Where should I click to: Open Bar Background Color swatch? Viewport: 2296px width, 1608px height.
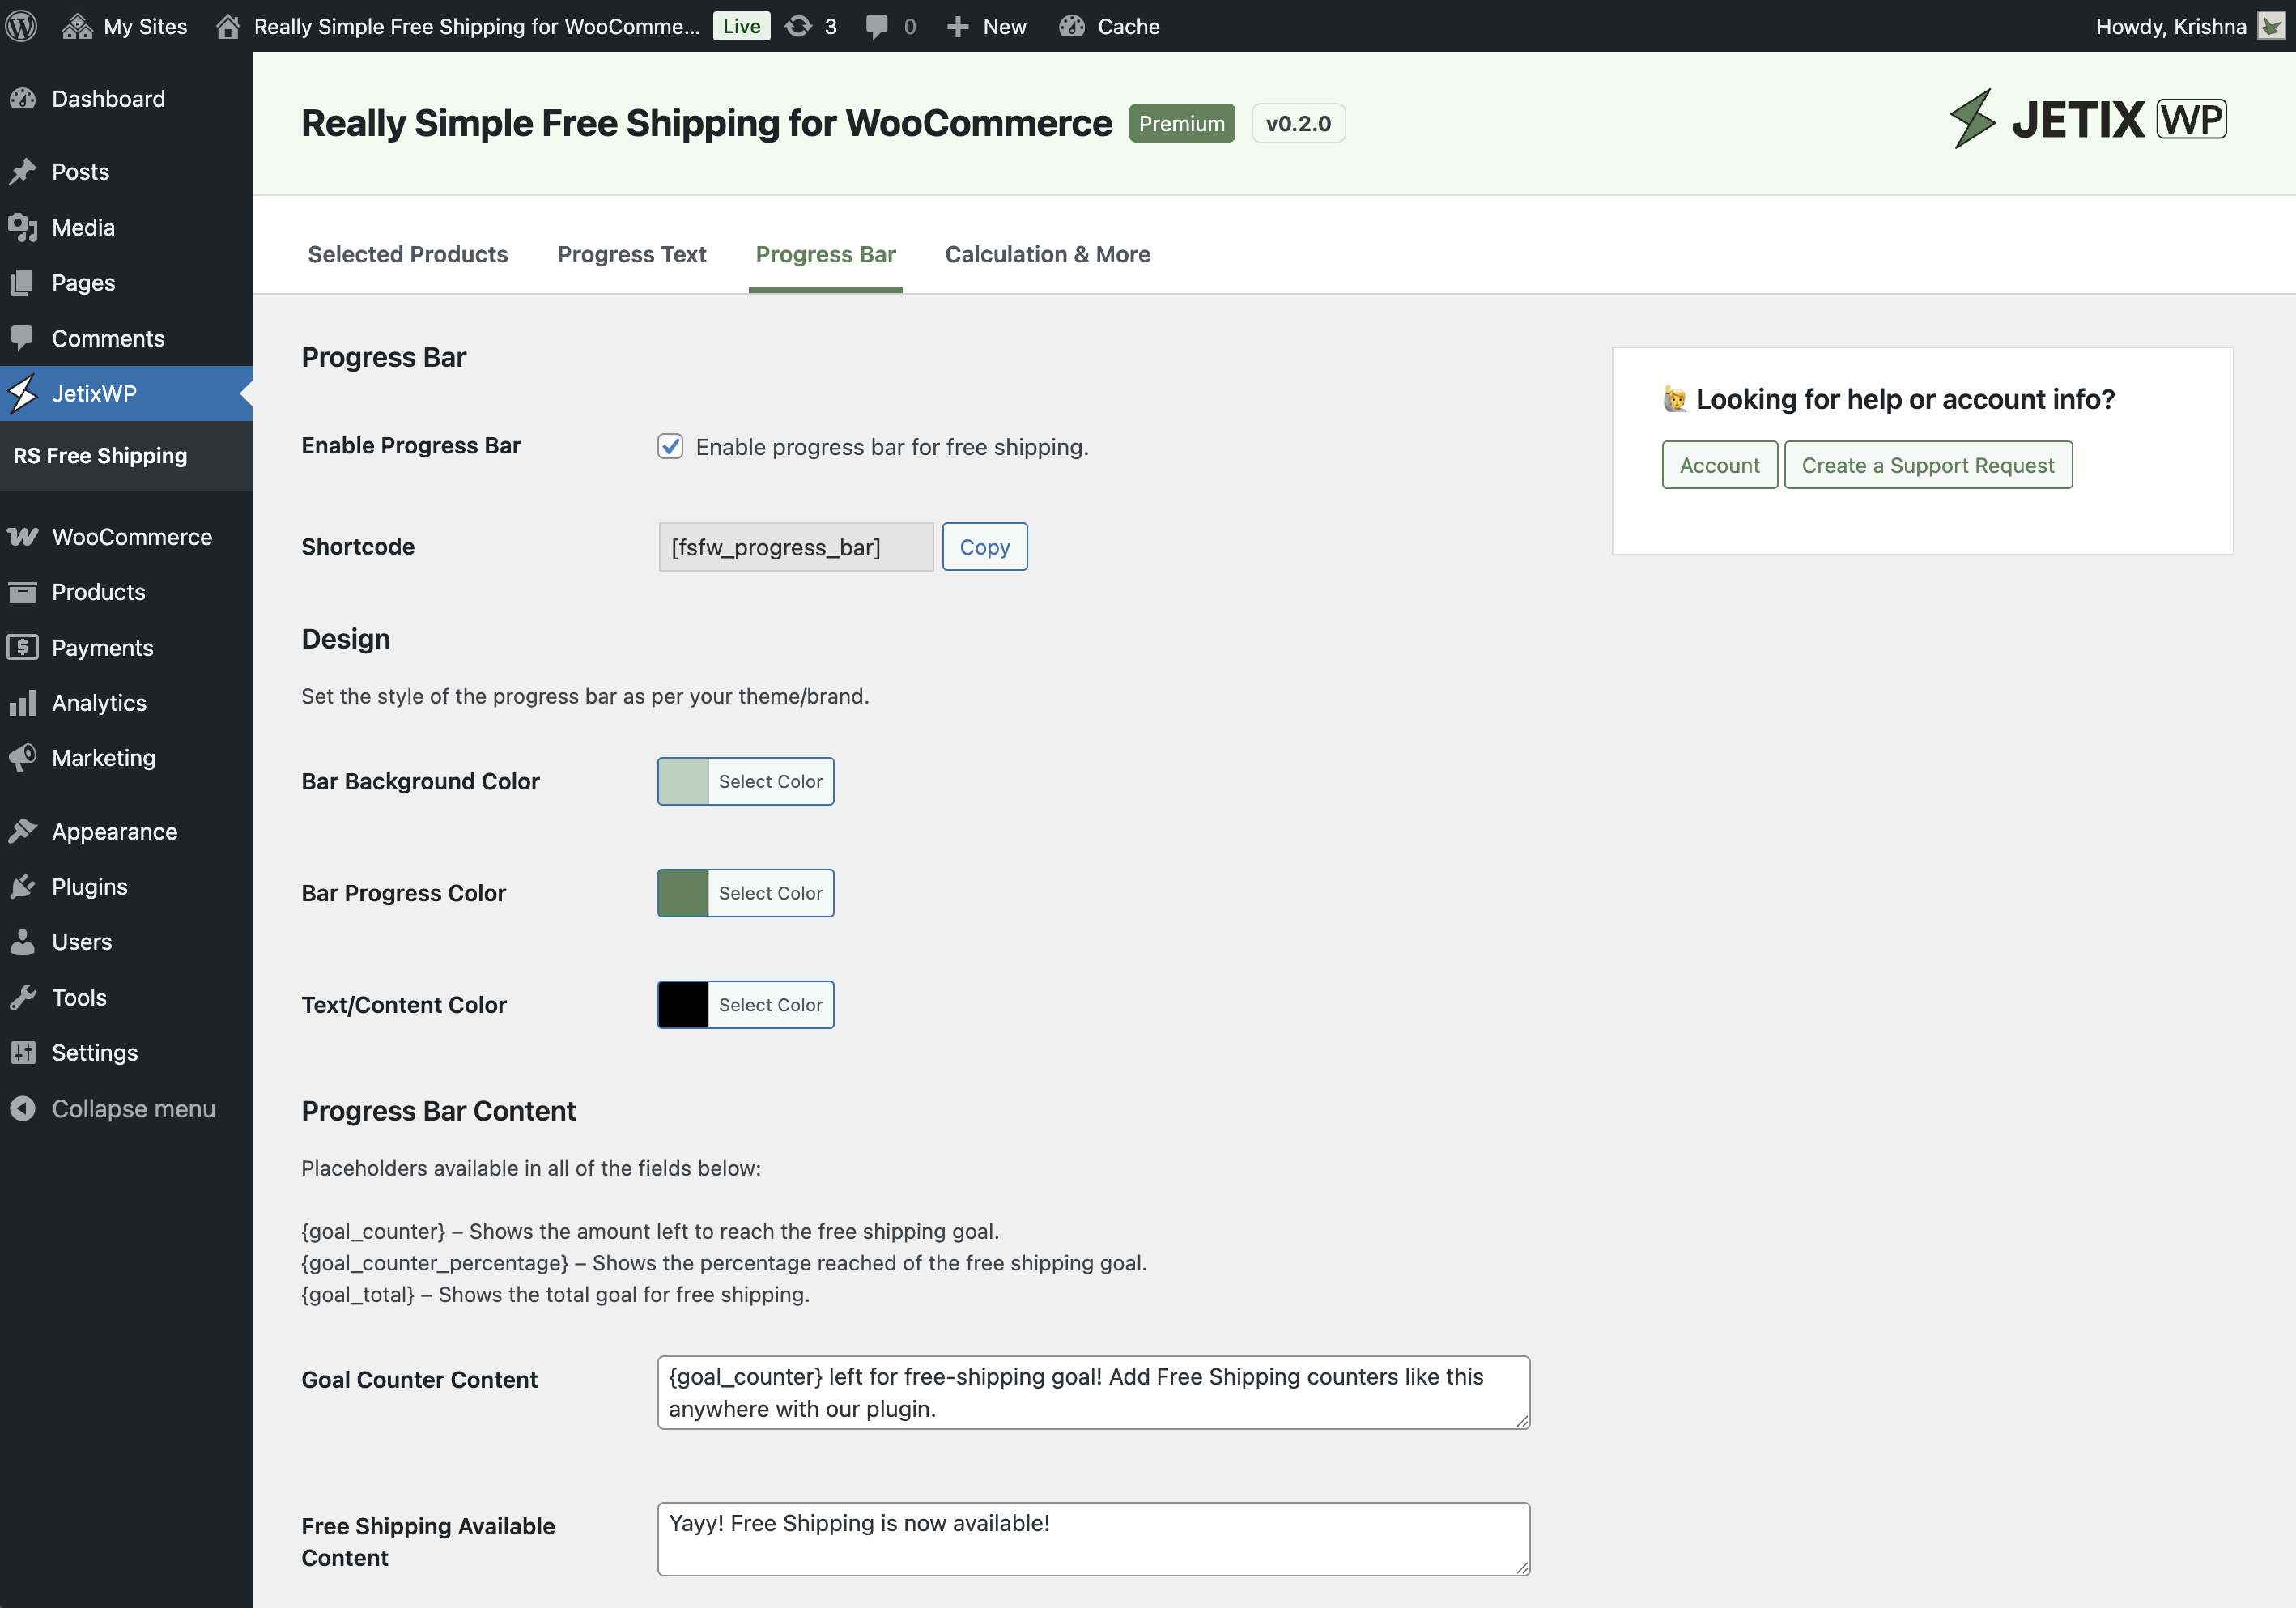pos(683,781)
